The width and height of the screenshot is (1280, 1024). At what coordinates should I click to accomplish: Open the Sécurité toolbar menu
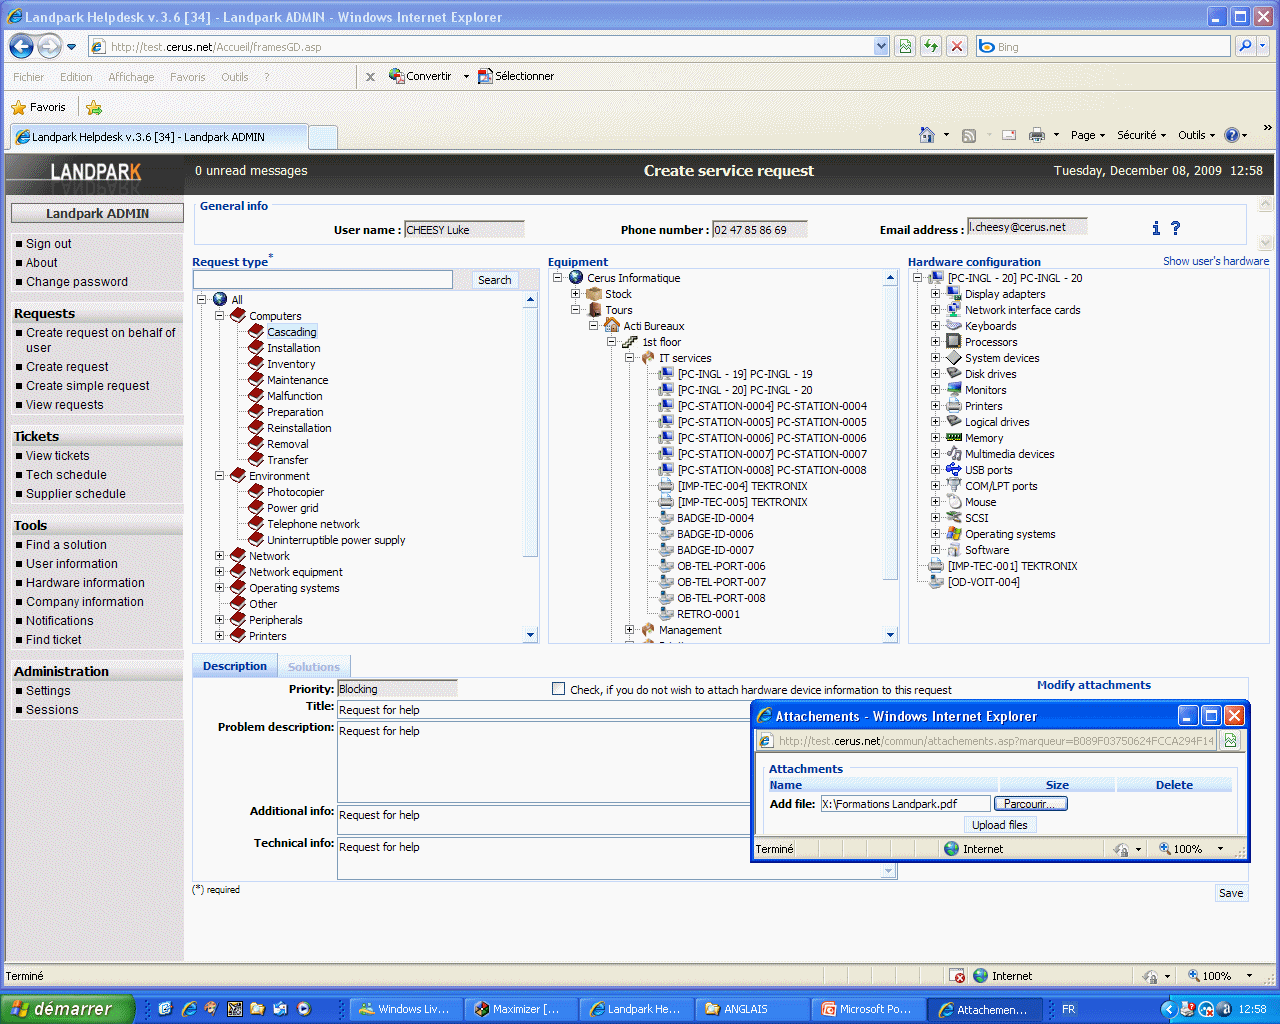[1141, 135]
